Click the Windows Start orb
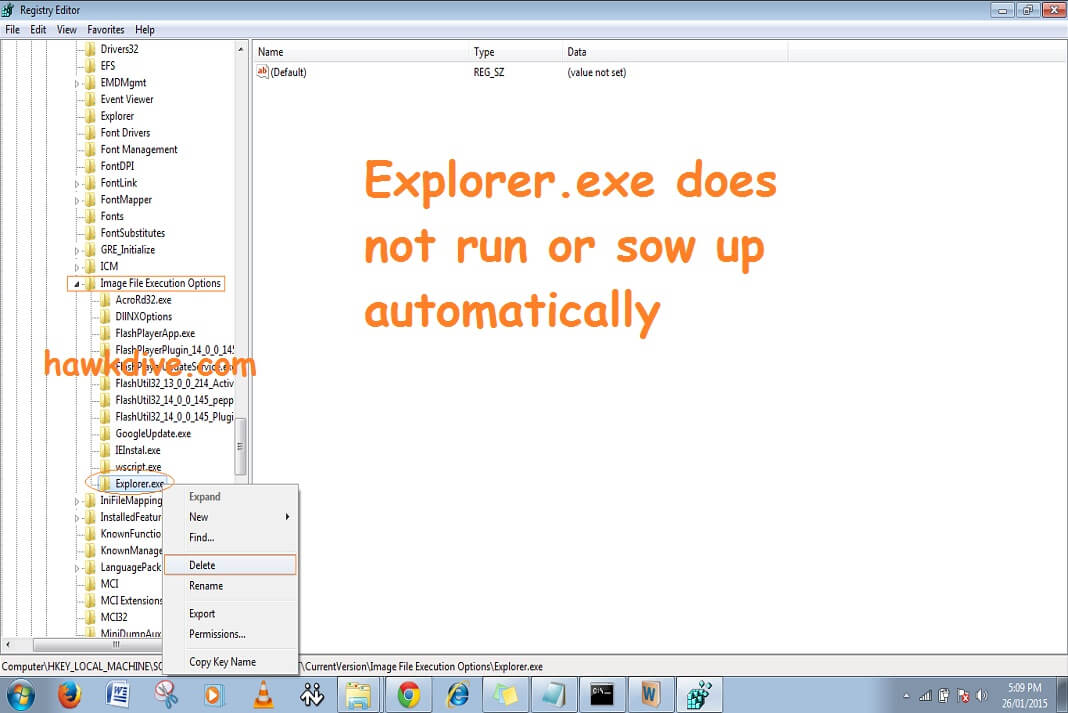1068x713 pixels. pos(21,695)
